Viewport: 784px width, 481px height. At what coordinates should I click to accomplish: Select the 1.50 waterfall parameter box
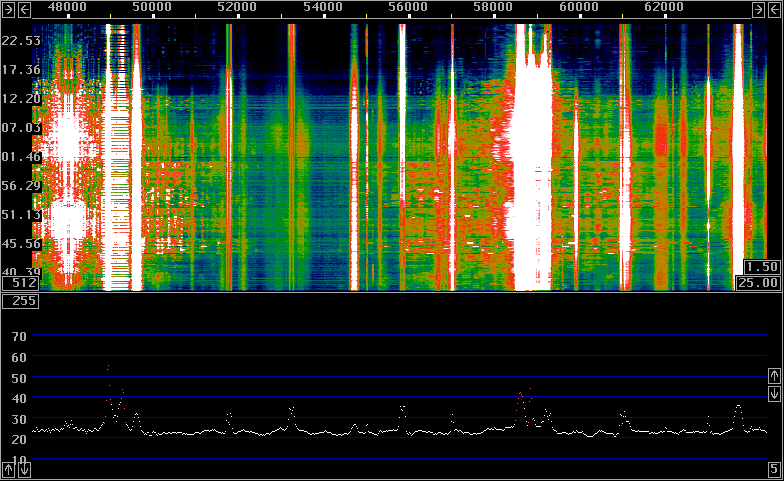[762, 266]
